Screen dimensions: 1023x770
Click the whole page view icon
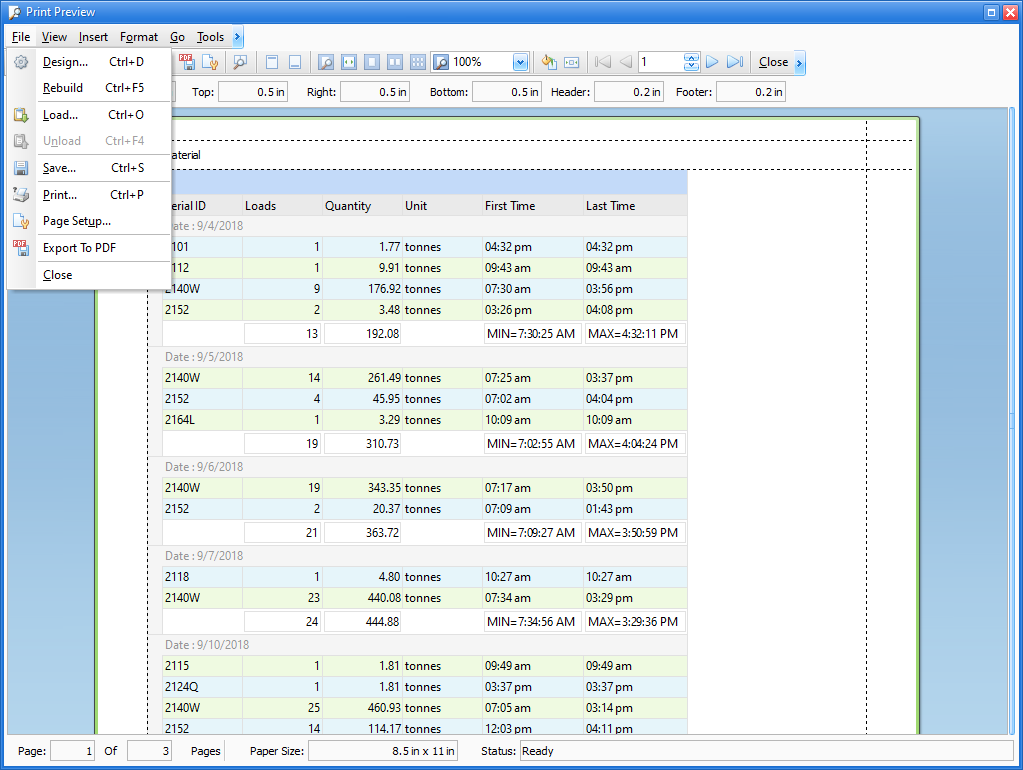click(372, 62)
